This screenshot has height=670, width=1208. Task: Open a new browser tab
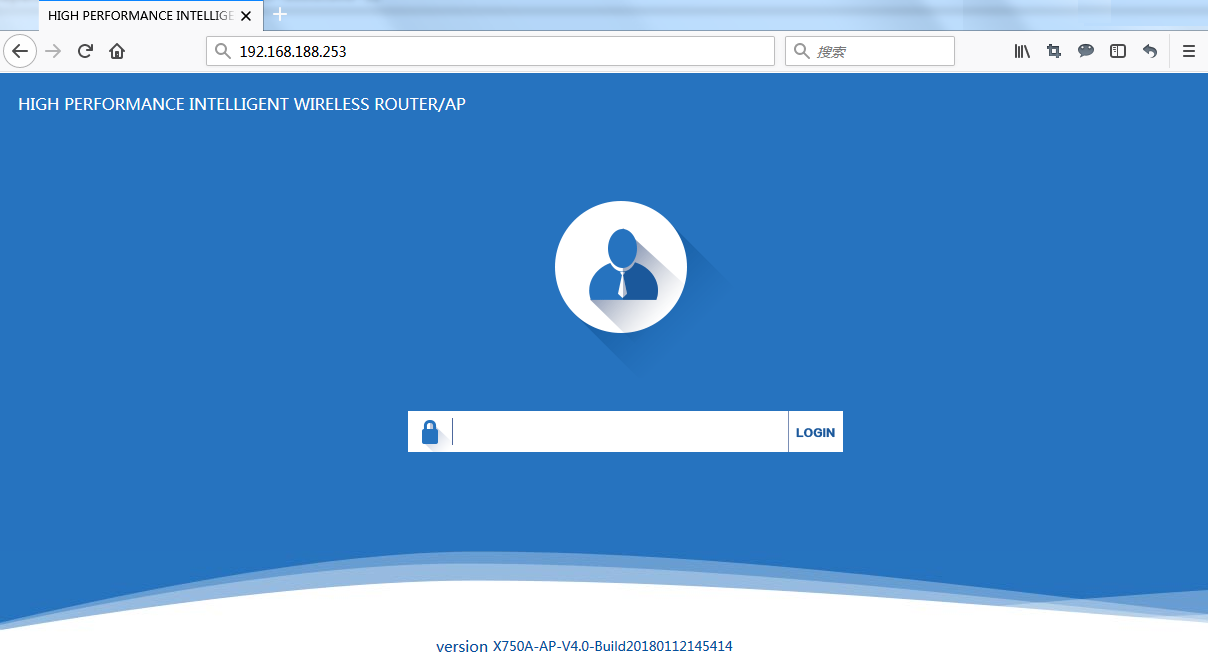(280, 14)
